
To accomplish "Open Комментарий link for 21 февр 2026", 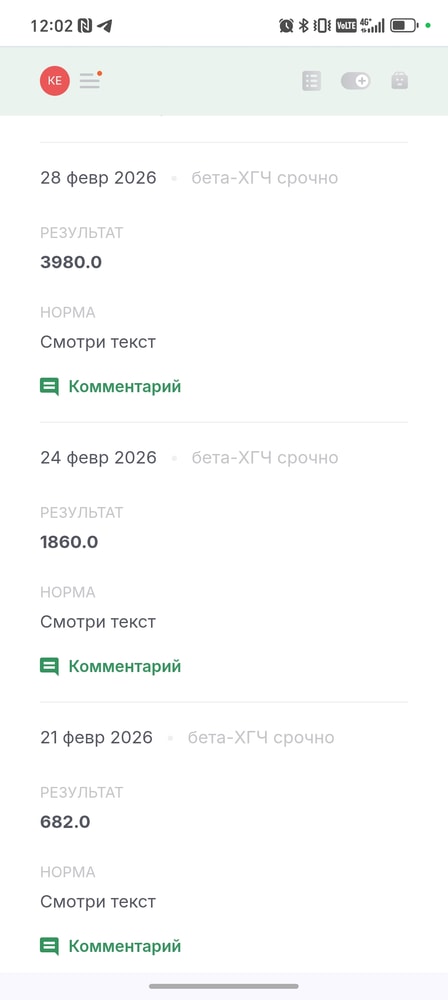I will (x=125, y=946).
